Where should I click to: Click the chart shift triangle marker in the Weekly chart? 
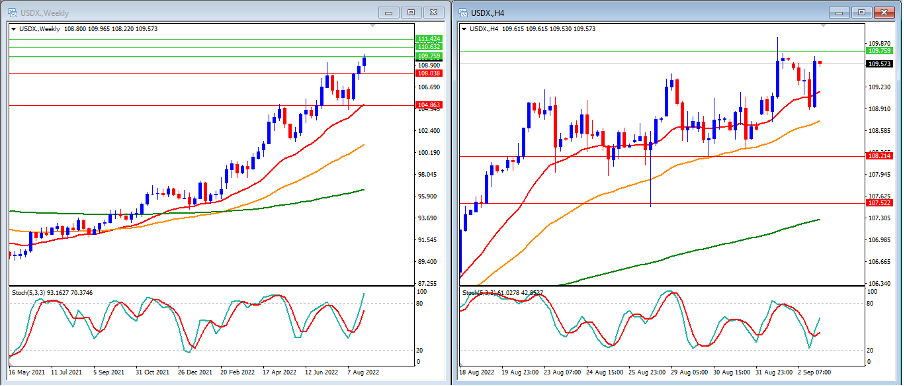[x=372, y=26]
